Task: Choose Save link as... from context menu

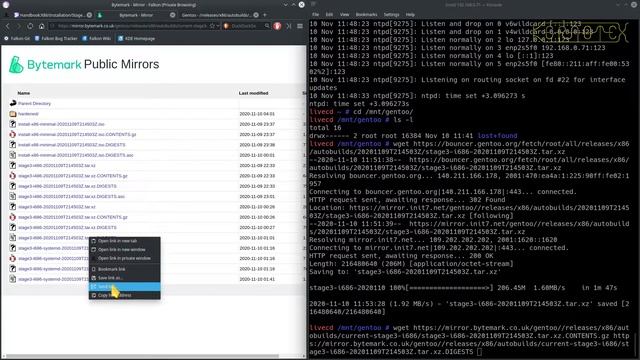Action: tap(124, 278)
